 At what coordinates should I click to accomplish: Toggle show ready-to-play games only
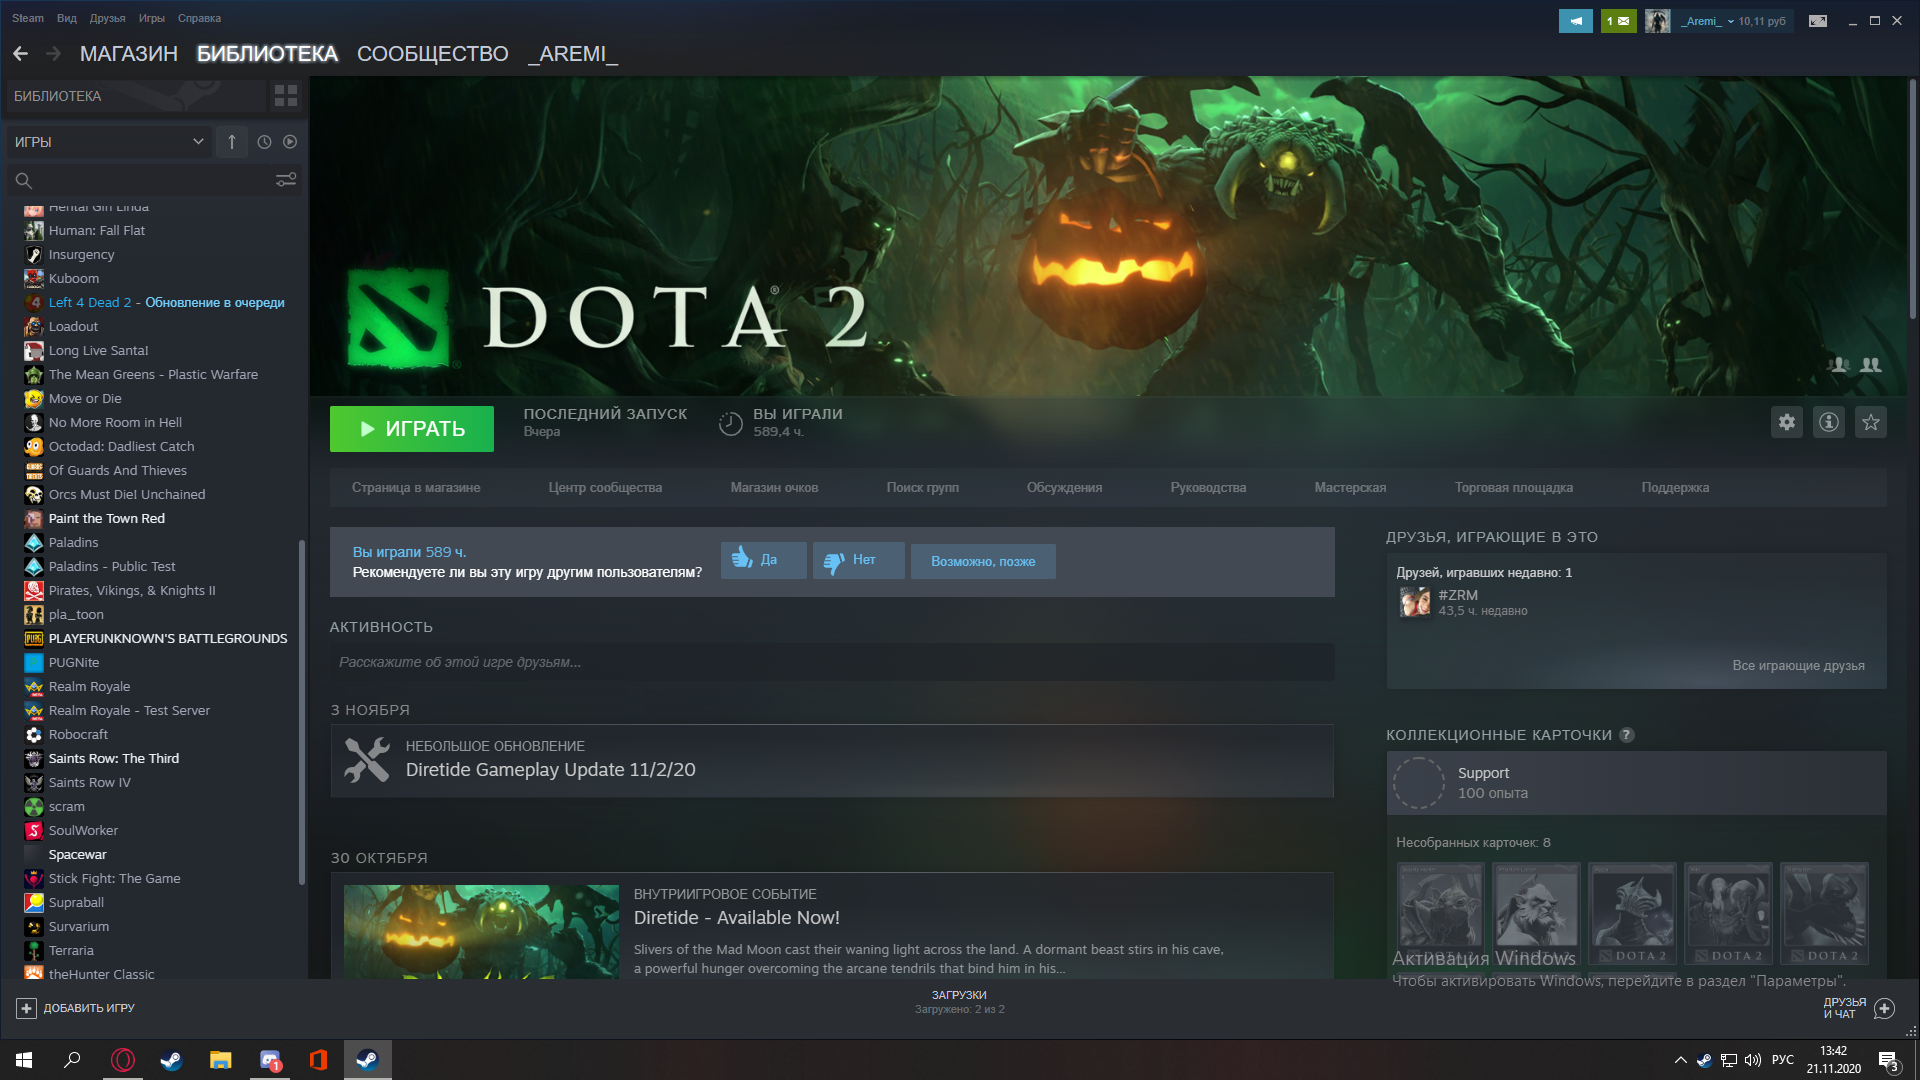click(x=290, y=142)
